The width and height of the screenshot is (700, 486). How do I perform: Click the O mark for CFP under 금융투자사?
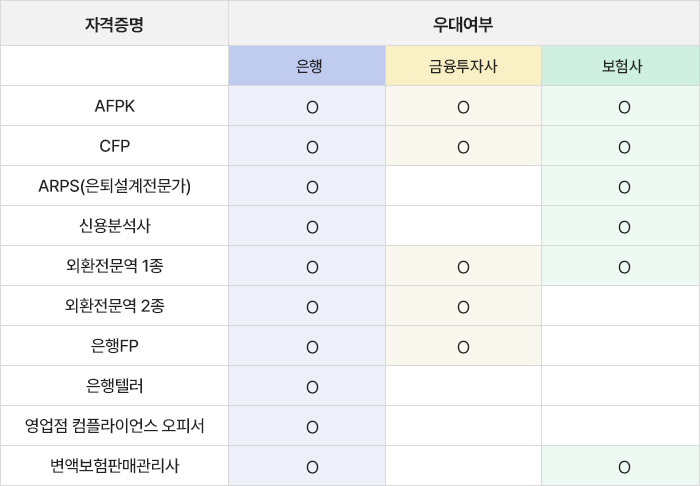[463, 147]
